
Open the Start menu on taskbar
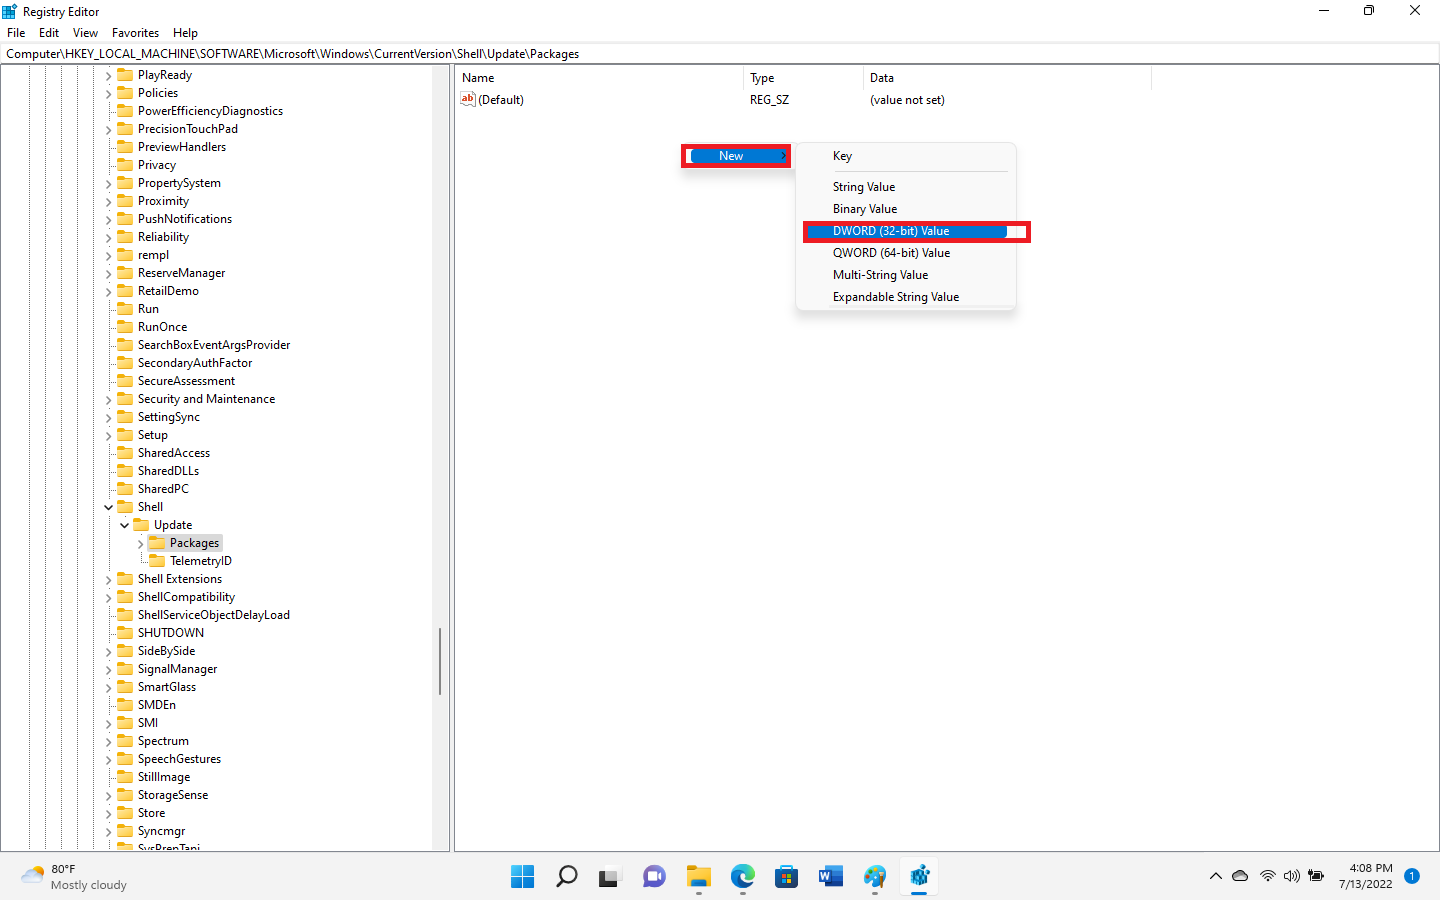(x=522, y=877)
